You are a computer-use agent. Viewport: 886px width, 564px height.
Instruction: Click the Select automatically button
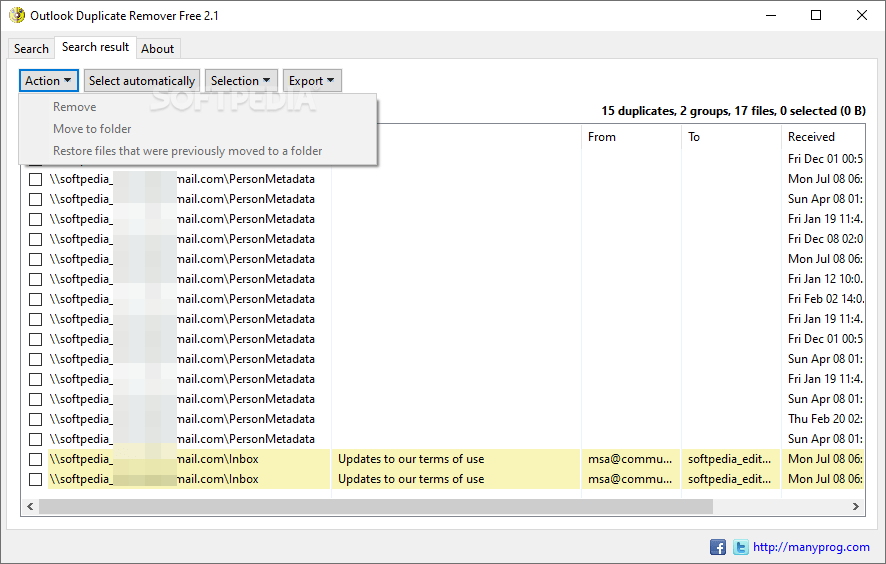pyautogui.click(x=142, y=81)
